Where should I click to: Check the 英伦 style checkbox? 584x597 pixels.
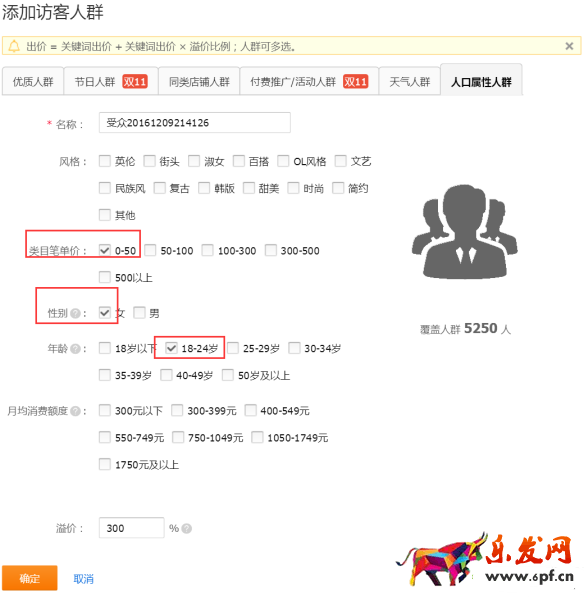(x=105, y=161)
